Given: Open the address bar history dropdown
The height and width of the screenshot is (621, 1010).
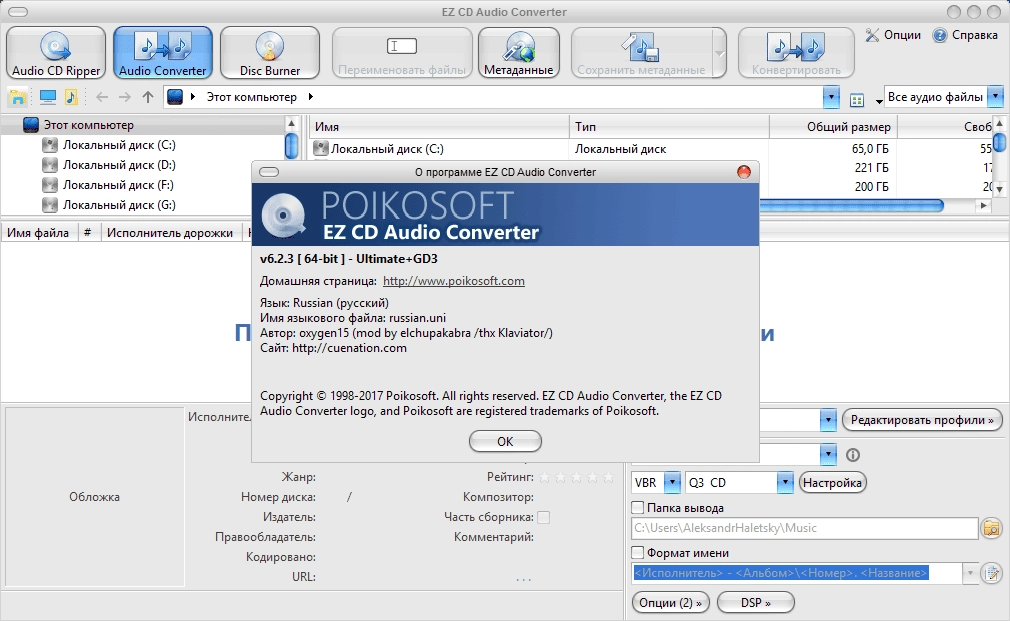Looking at the screenshot, I should (831, 97).
